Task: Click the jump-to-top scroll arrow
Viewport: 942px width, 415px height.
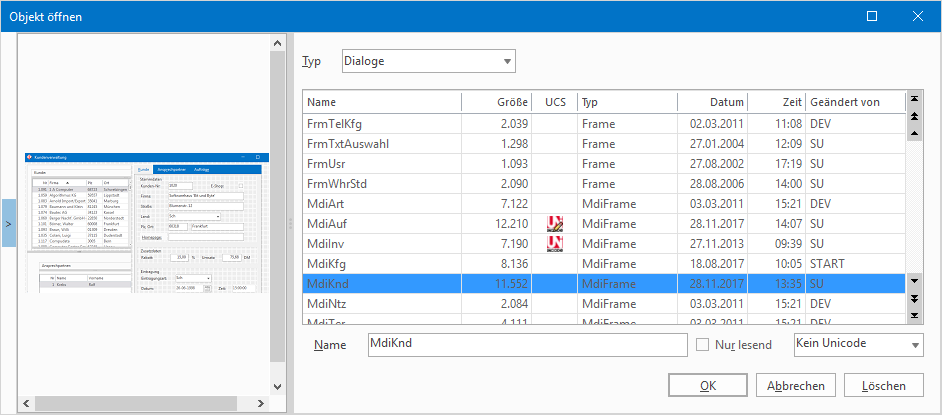Action: coord(914,101)
